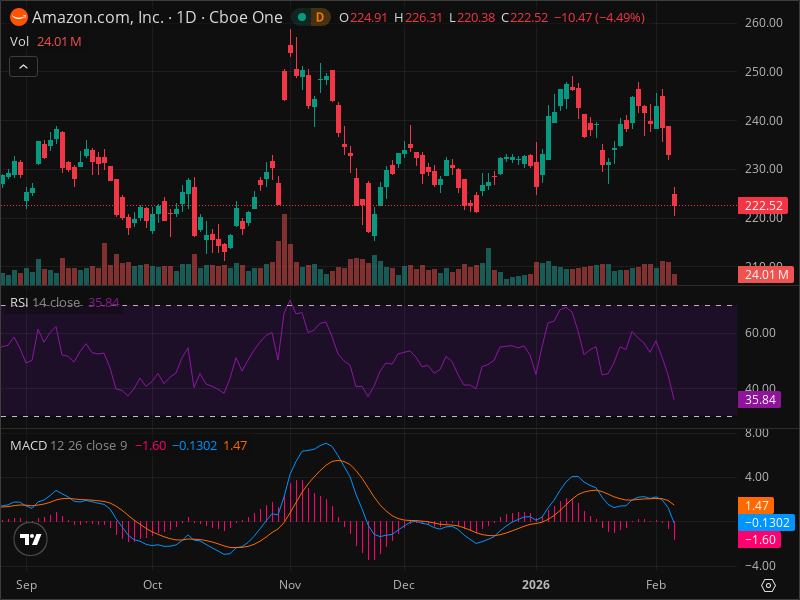Click the H 226.31 high value
800x600 pixels.
(x=418, y=18)
